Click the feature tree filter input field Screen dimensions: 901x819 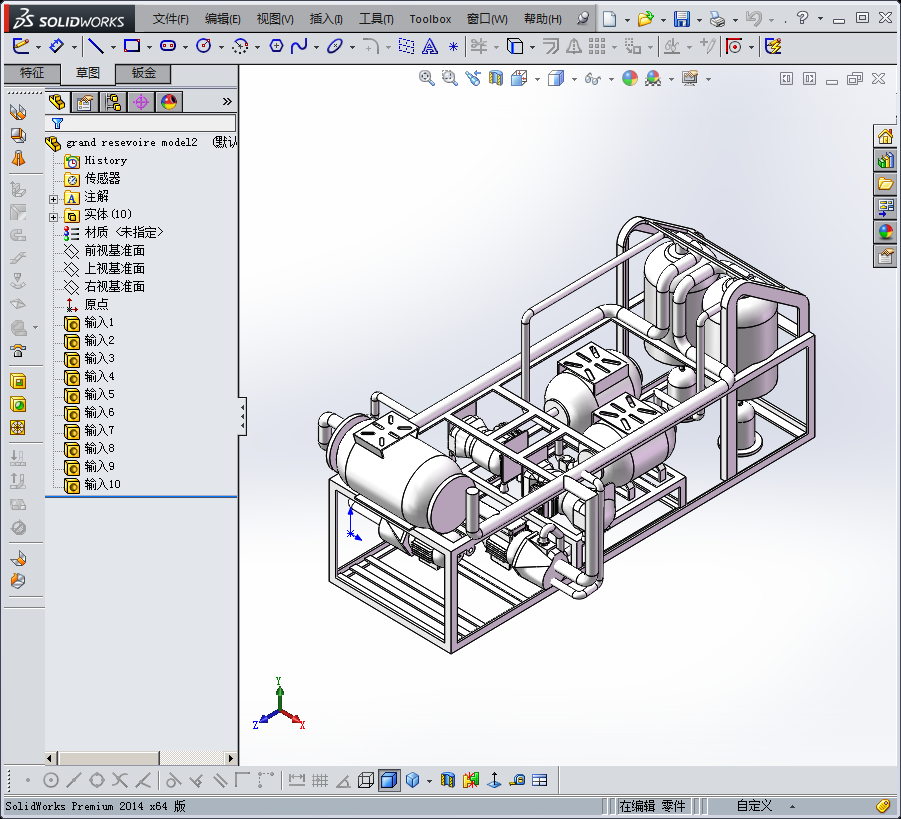pos(150,124)
